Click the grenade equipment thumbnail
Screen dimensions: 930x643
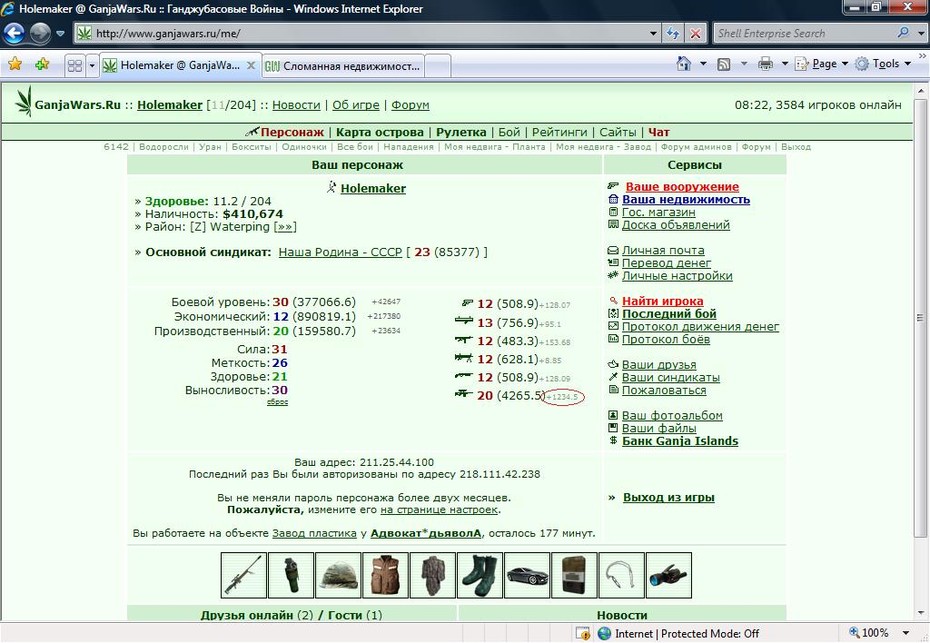coord(291,575)
